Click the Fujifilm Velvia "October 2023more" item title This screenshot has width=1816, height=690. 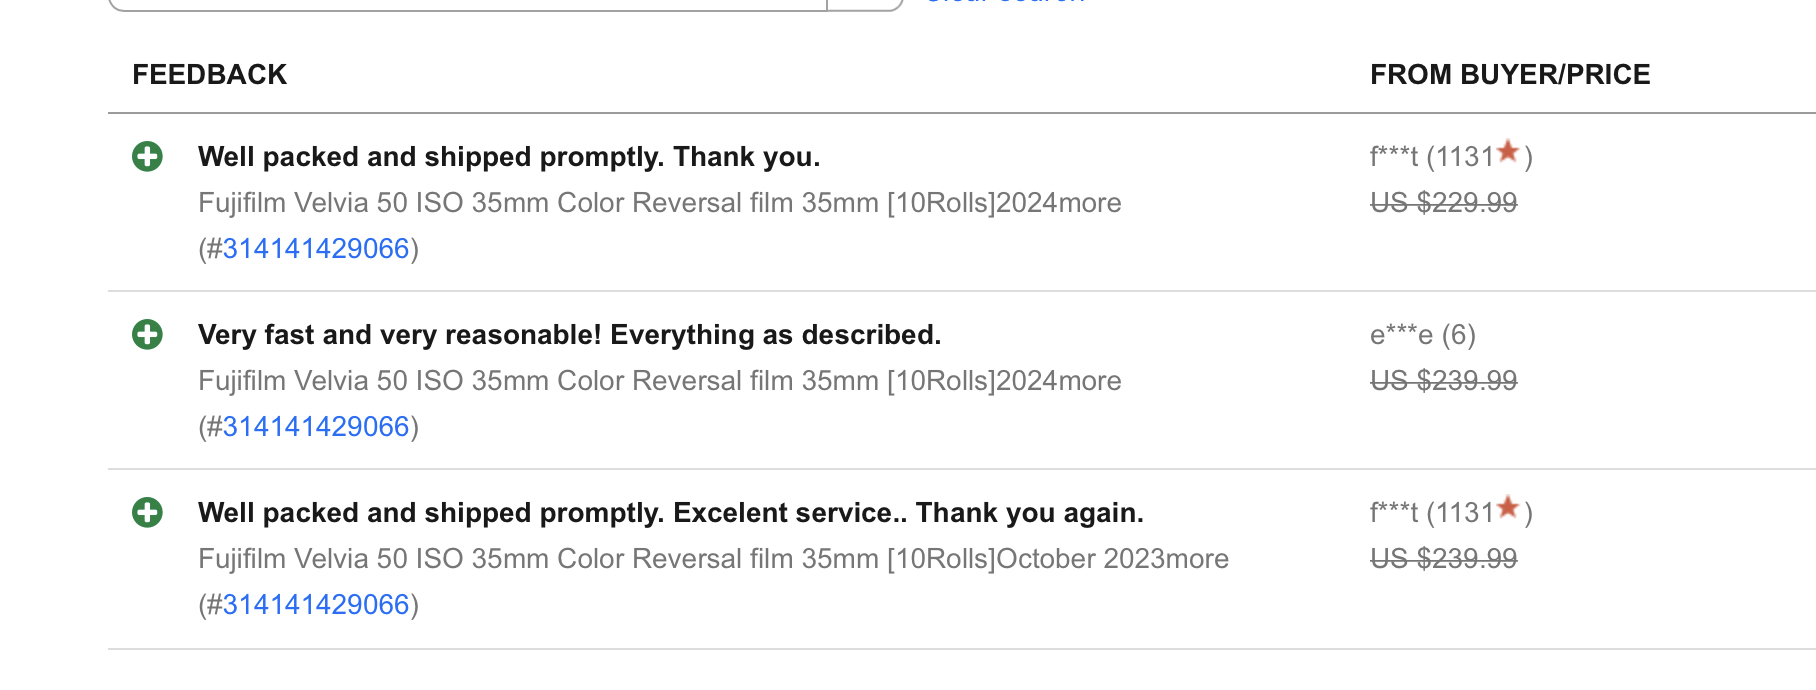click(713, 559)
